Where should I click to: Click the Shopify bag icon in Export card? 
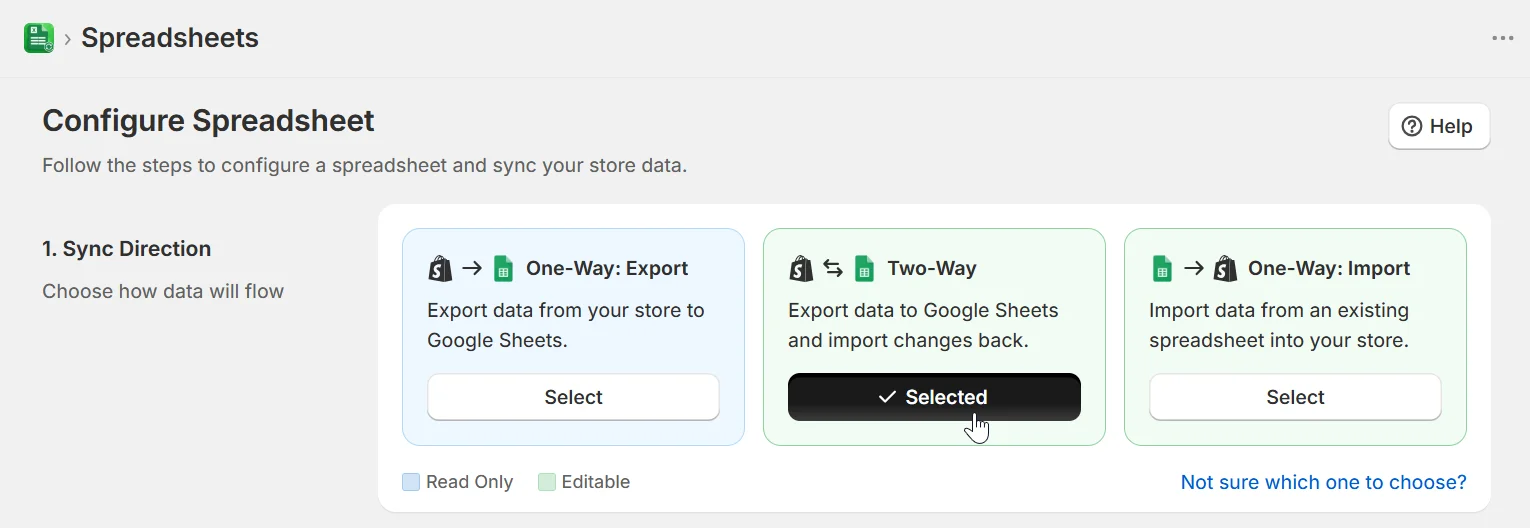[x=440, y=268]
